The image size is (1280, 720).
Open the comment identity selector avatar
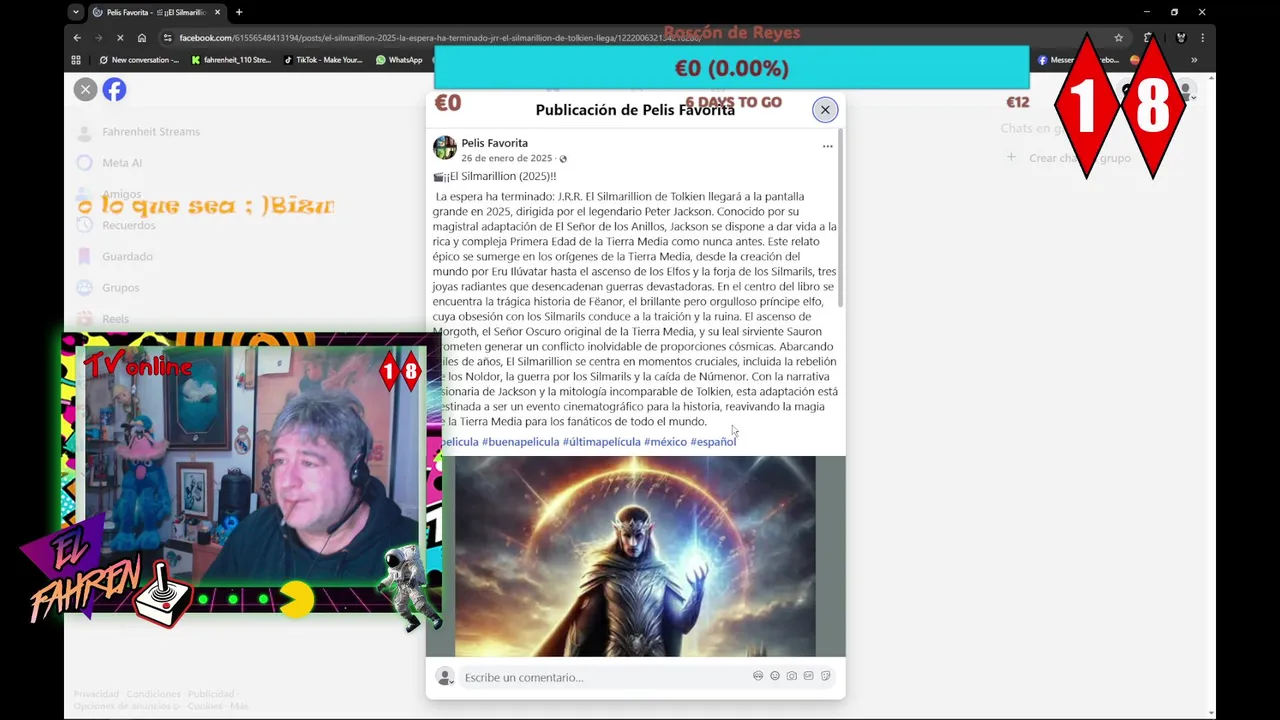(445, 677)
